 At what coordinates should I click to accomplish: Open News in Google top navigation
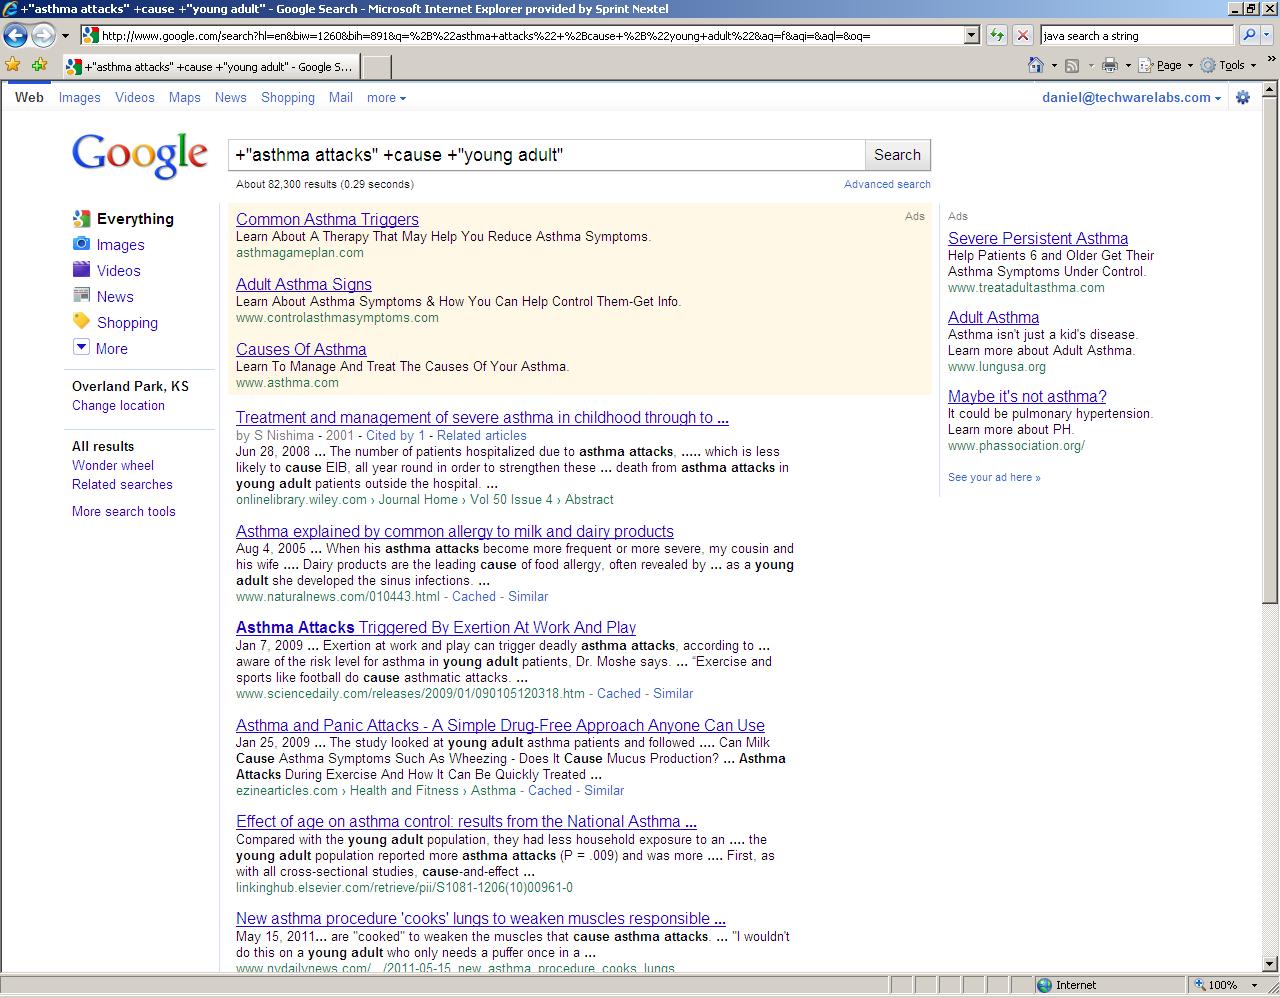pyautogui.click(x=230, y=98)
